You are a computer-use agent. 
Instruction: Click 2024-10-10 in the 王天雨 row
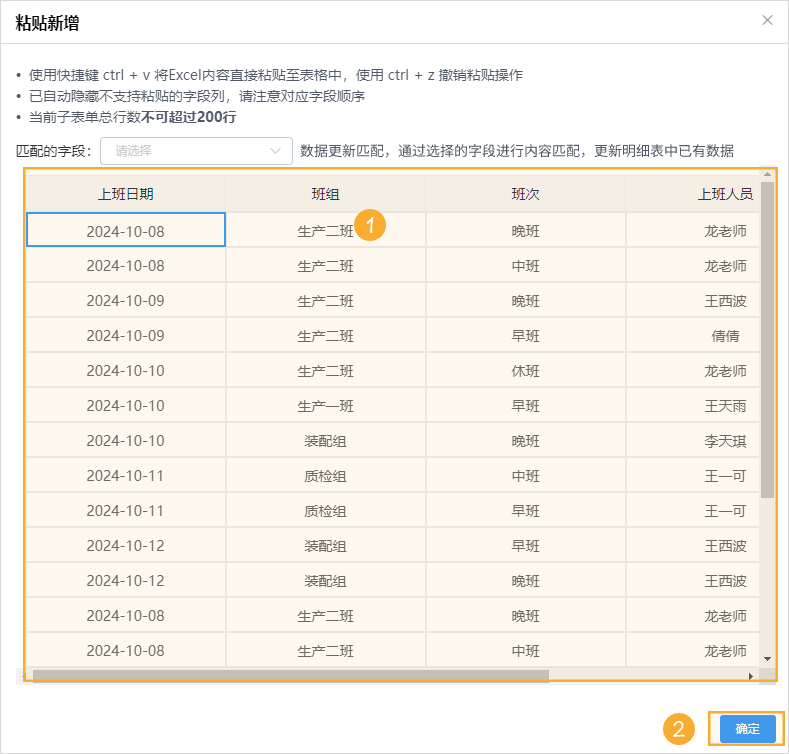coord(125,406)
